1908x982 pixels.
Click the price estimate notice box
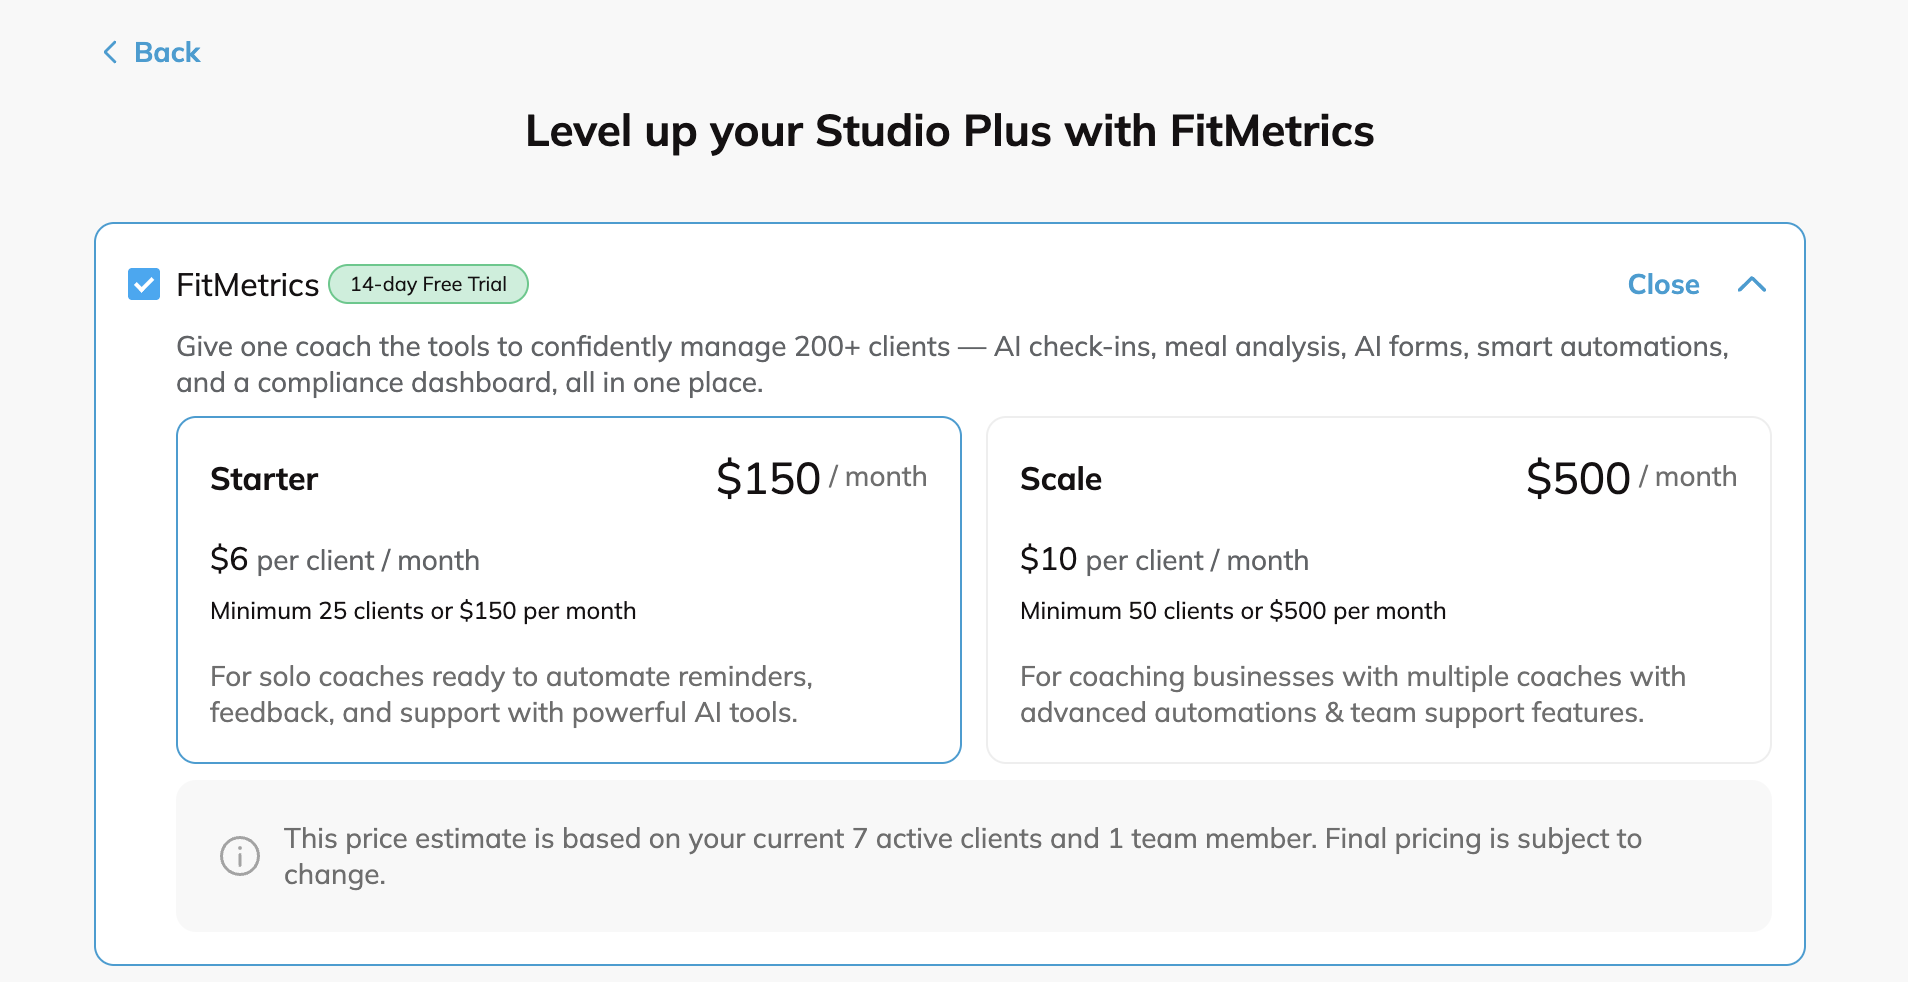[x=974, y=856]
